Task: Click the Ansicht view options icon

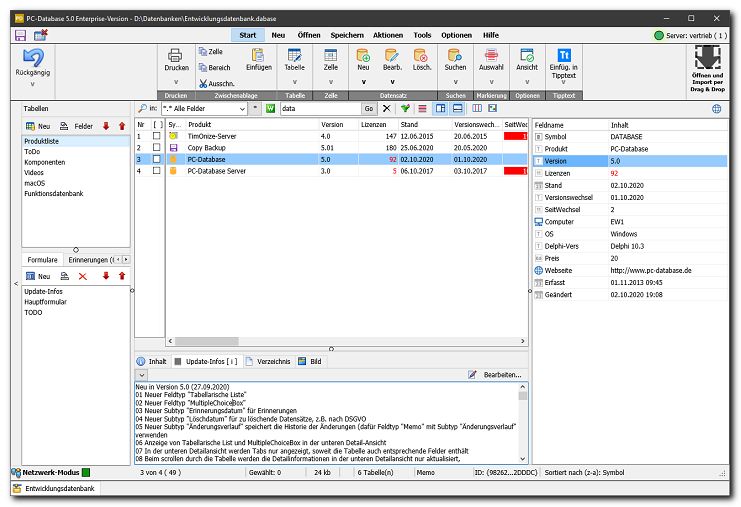Action: click(527, 55)
